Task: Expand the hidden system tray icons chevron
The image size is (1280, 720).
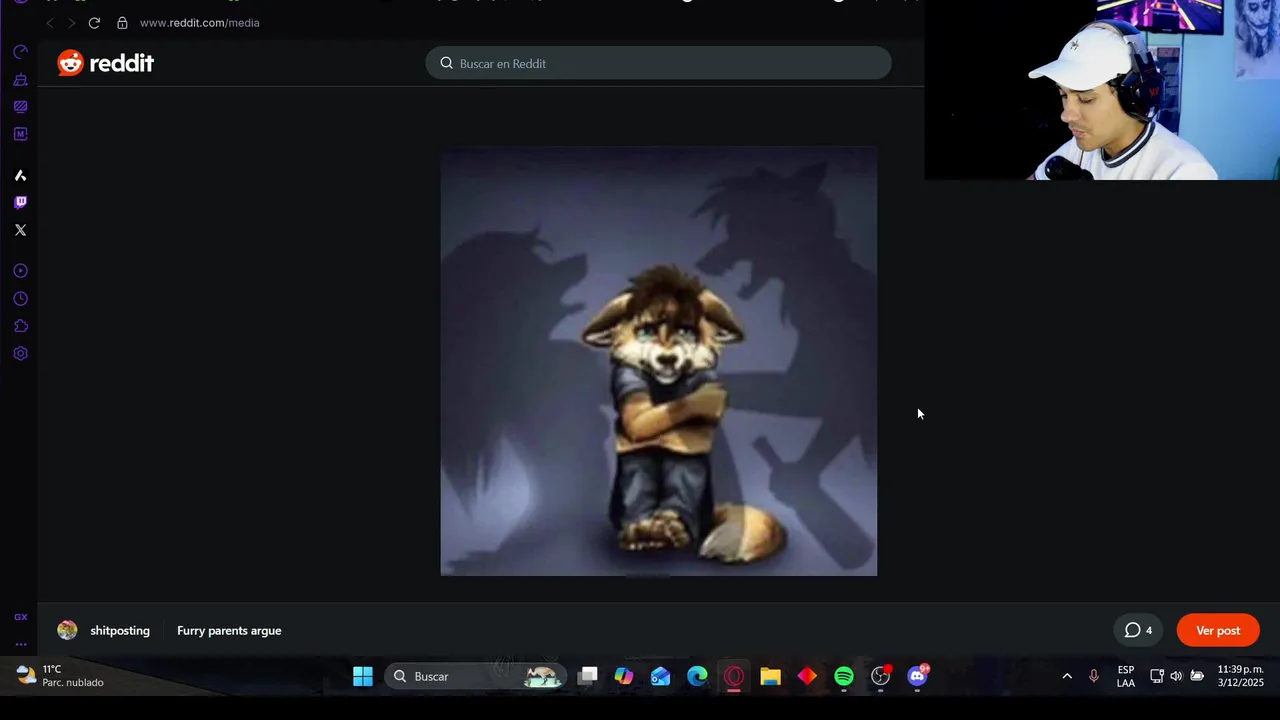Action: [x=1067, y=677]
